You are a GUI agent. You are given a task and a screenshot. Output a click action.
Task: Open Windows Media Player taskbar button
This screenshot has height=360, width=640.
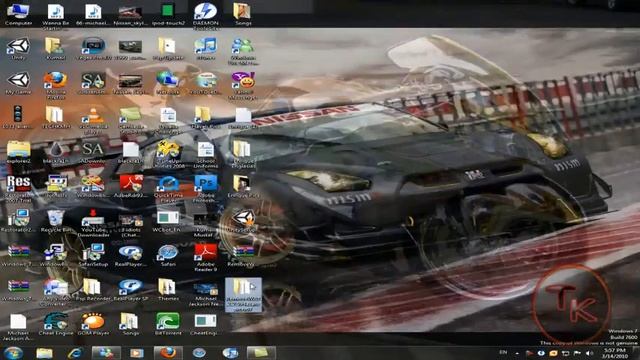[137, 353]
